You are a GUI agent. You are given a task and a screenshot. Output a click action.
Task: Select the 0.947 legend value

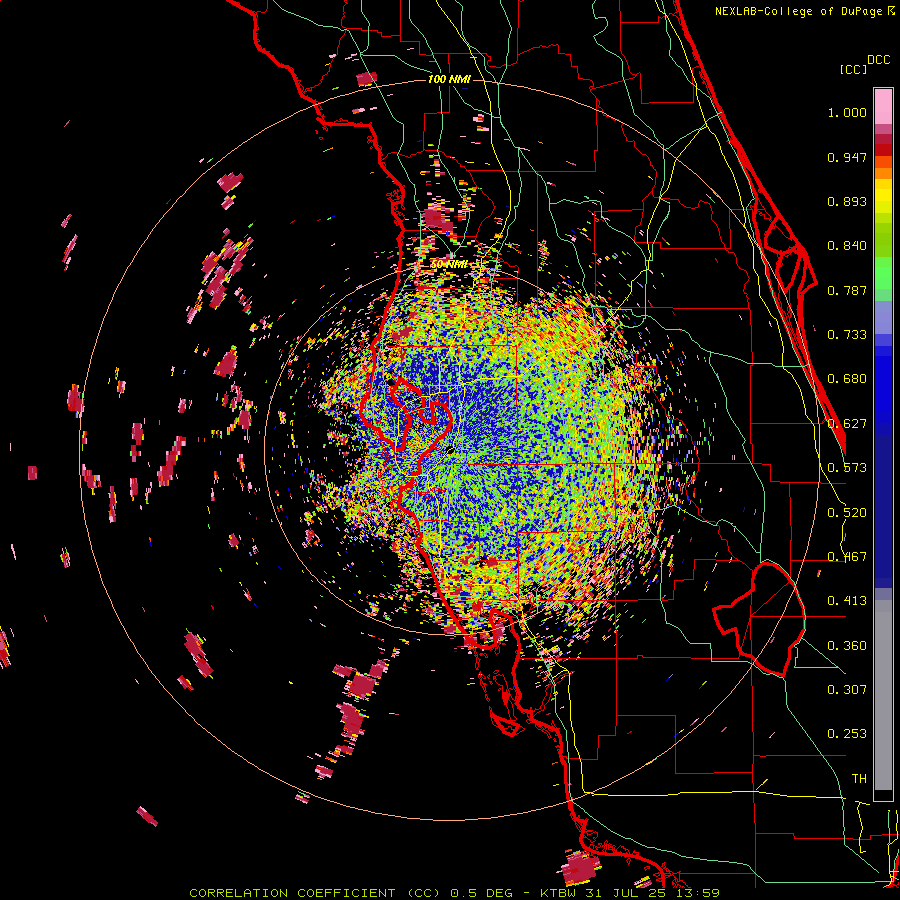tap(847, 157)
